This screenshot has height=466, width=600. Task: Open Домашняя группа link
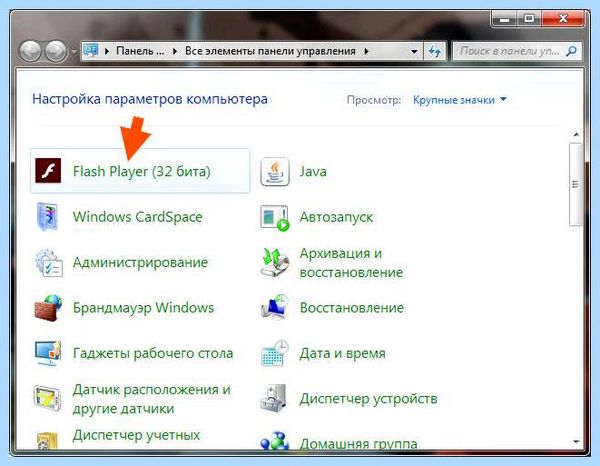click(x=359, y=443)
